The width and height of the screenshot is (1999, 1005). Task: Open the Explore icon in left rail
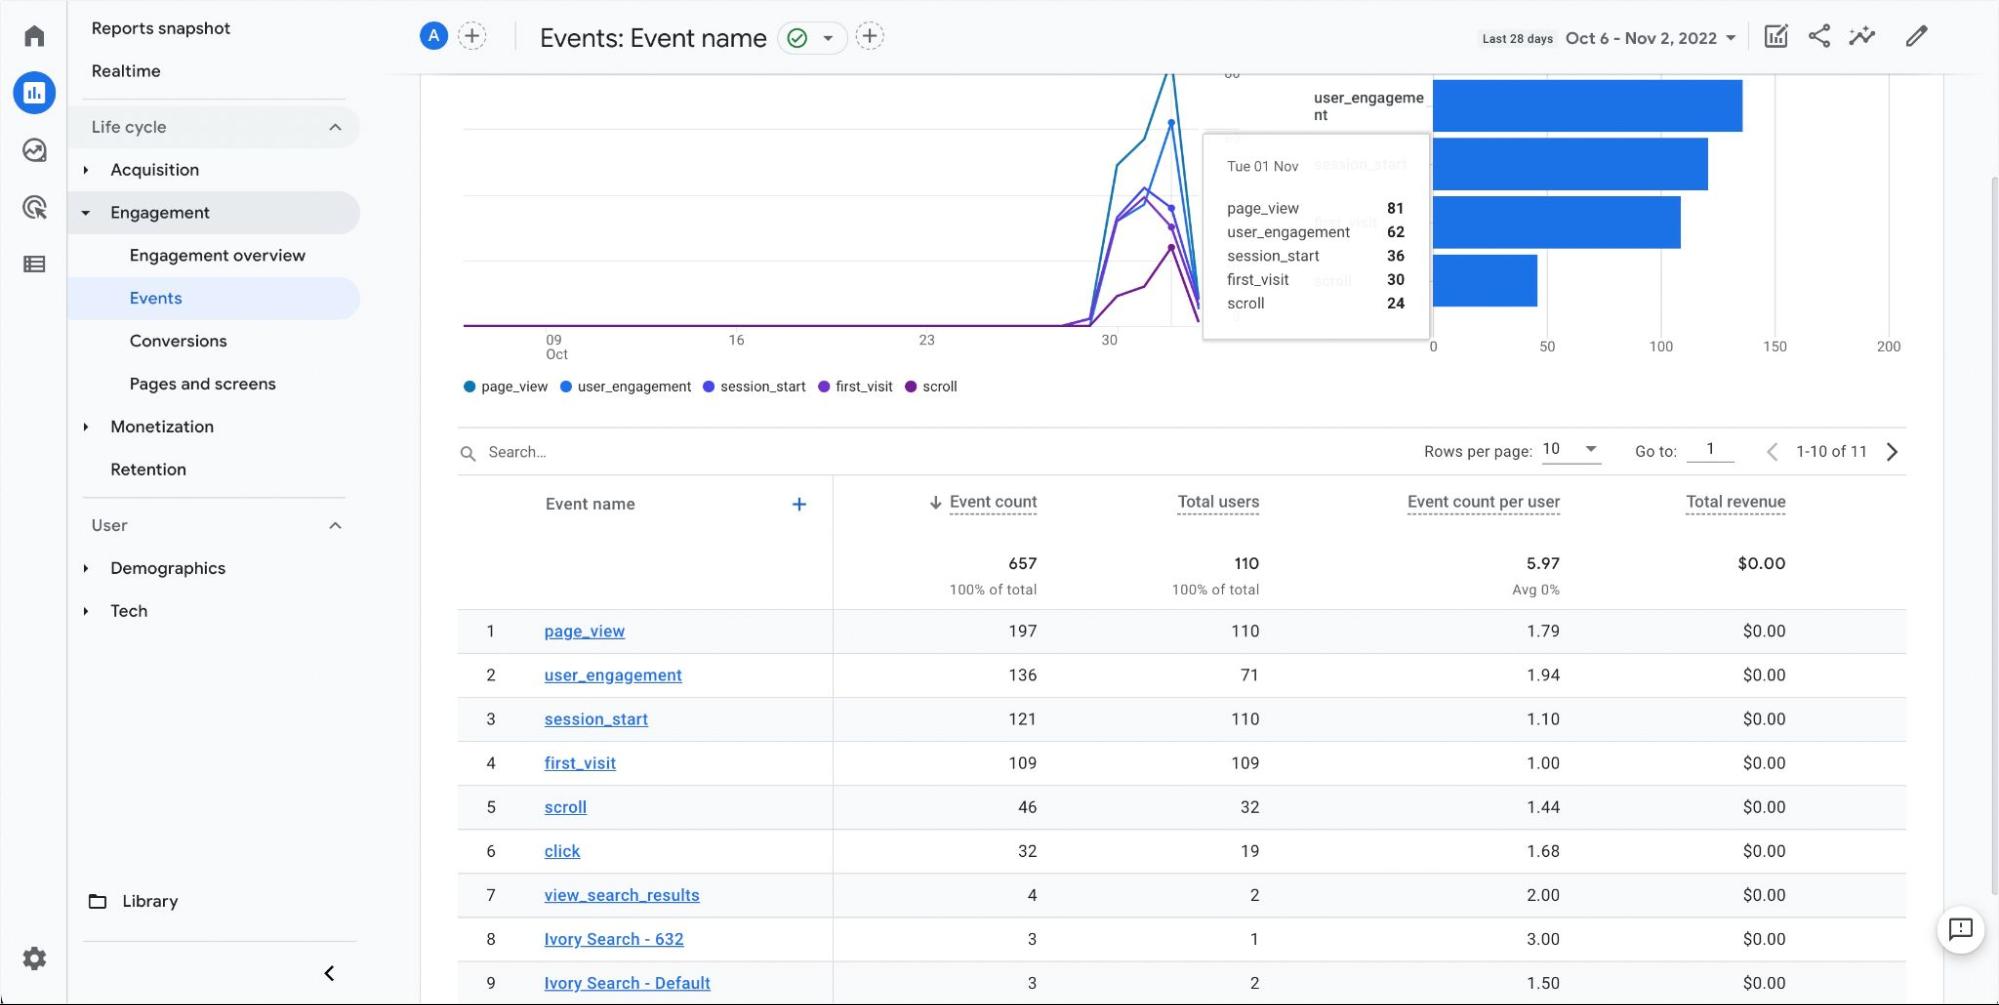(34, 150)
